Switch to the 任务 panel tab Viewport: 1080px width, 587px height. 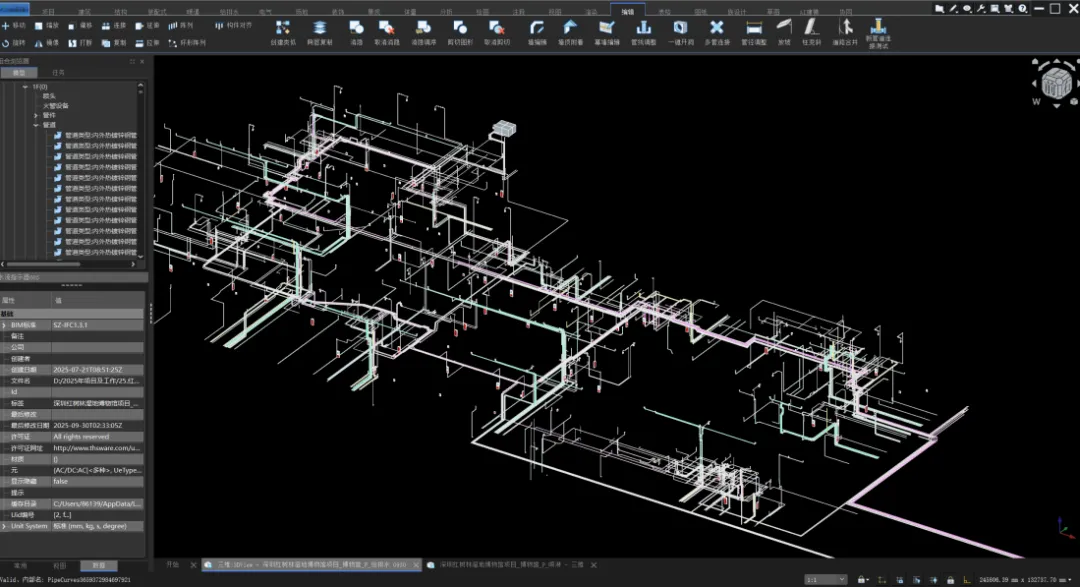[59, 73]
